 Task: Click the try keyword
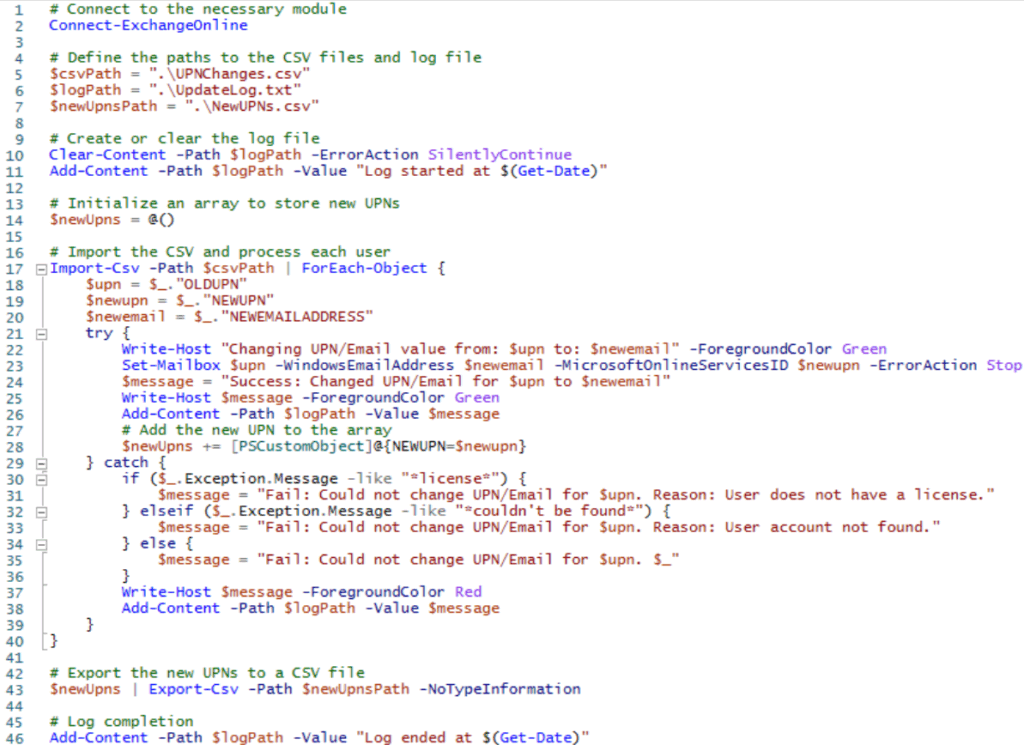pos(99,333)
